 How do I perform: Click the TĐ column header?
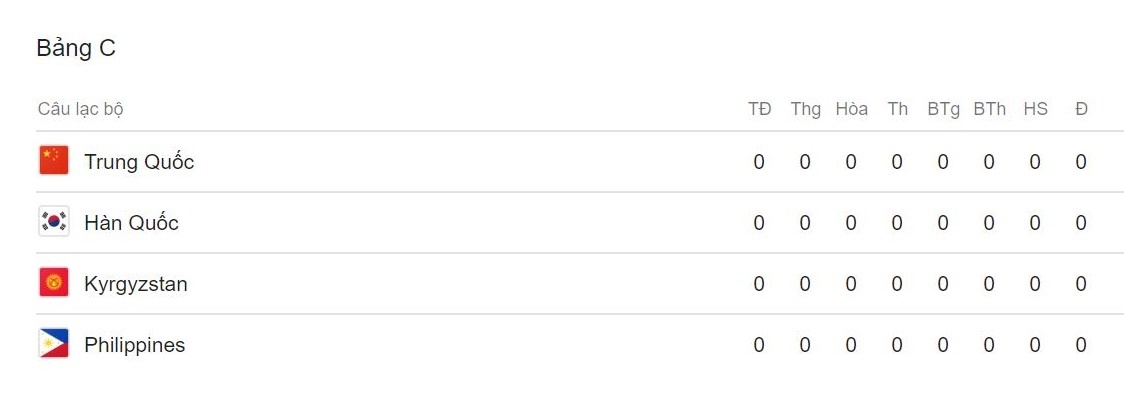[759, 109]
